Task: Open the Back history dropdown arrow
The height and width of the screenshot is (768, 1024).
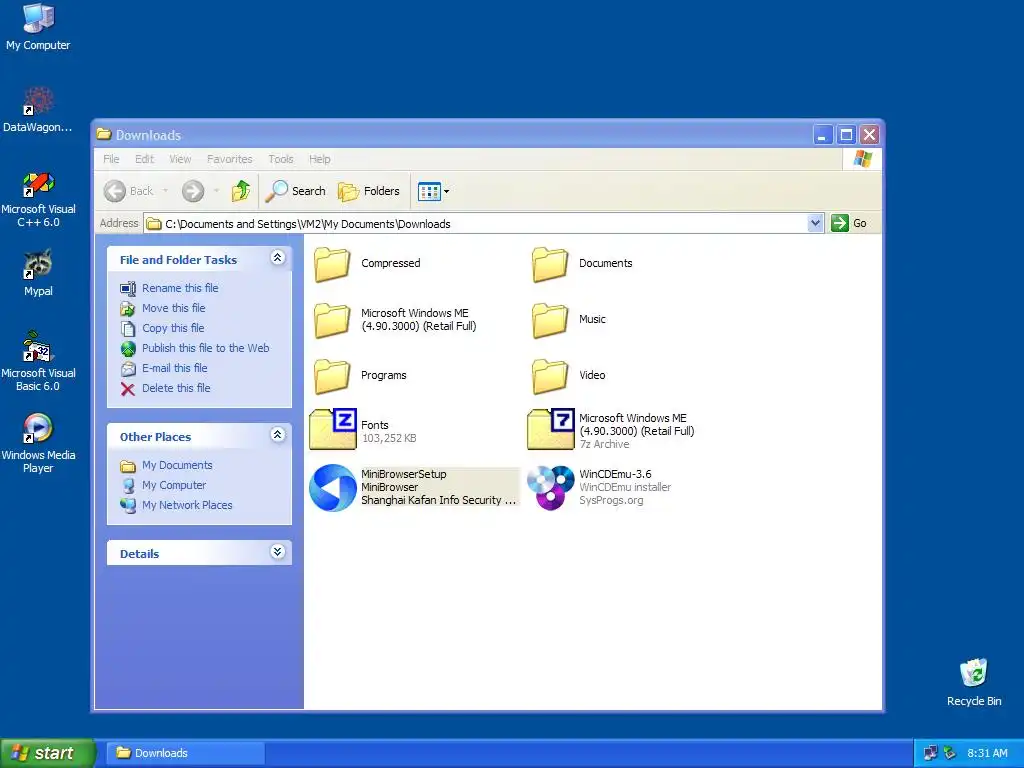Action: point(165,191)
